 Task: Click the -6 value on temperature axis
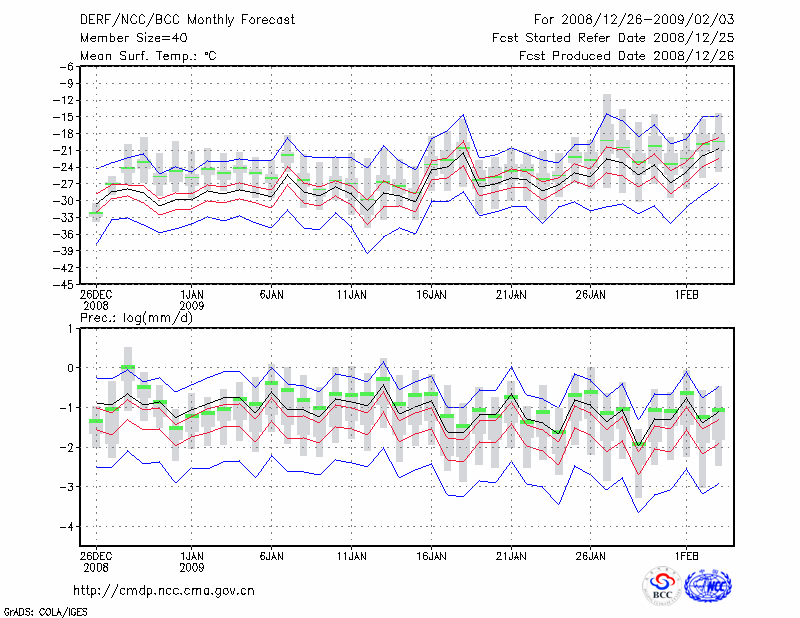coord(67,66)
